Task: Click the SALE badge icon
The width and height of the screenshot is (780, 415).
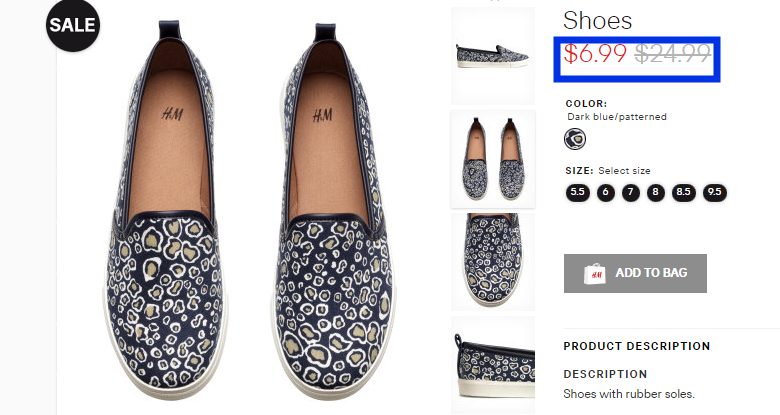Action: click(73, 25)
